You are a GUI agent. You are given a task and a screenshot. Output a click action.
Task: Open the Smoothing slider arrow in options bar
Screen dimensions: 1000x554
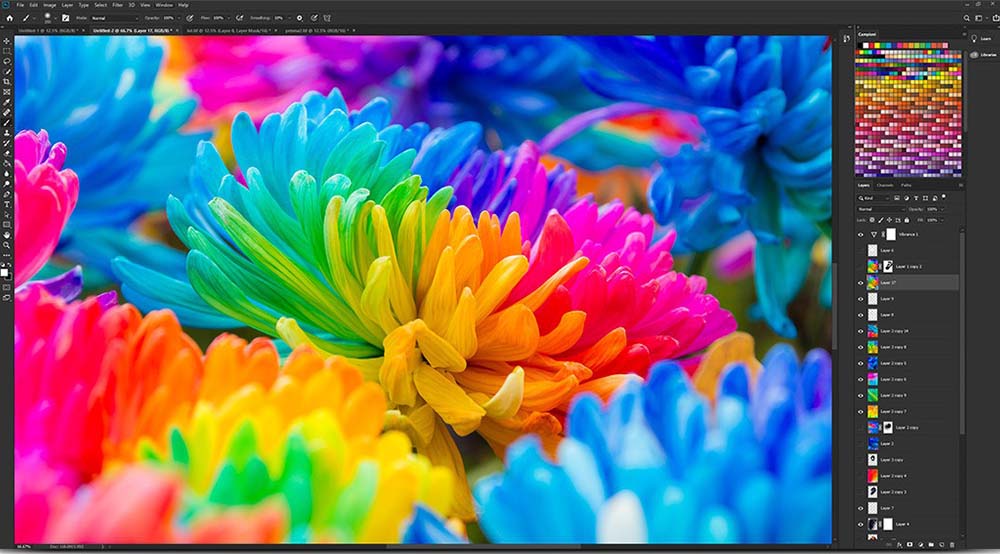coord(290,18)
